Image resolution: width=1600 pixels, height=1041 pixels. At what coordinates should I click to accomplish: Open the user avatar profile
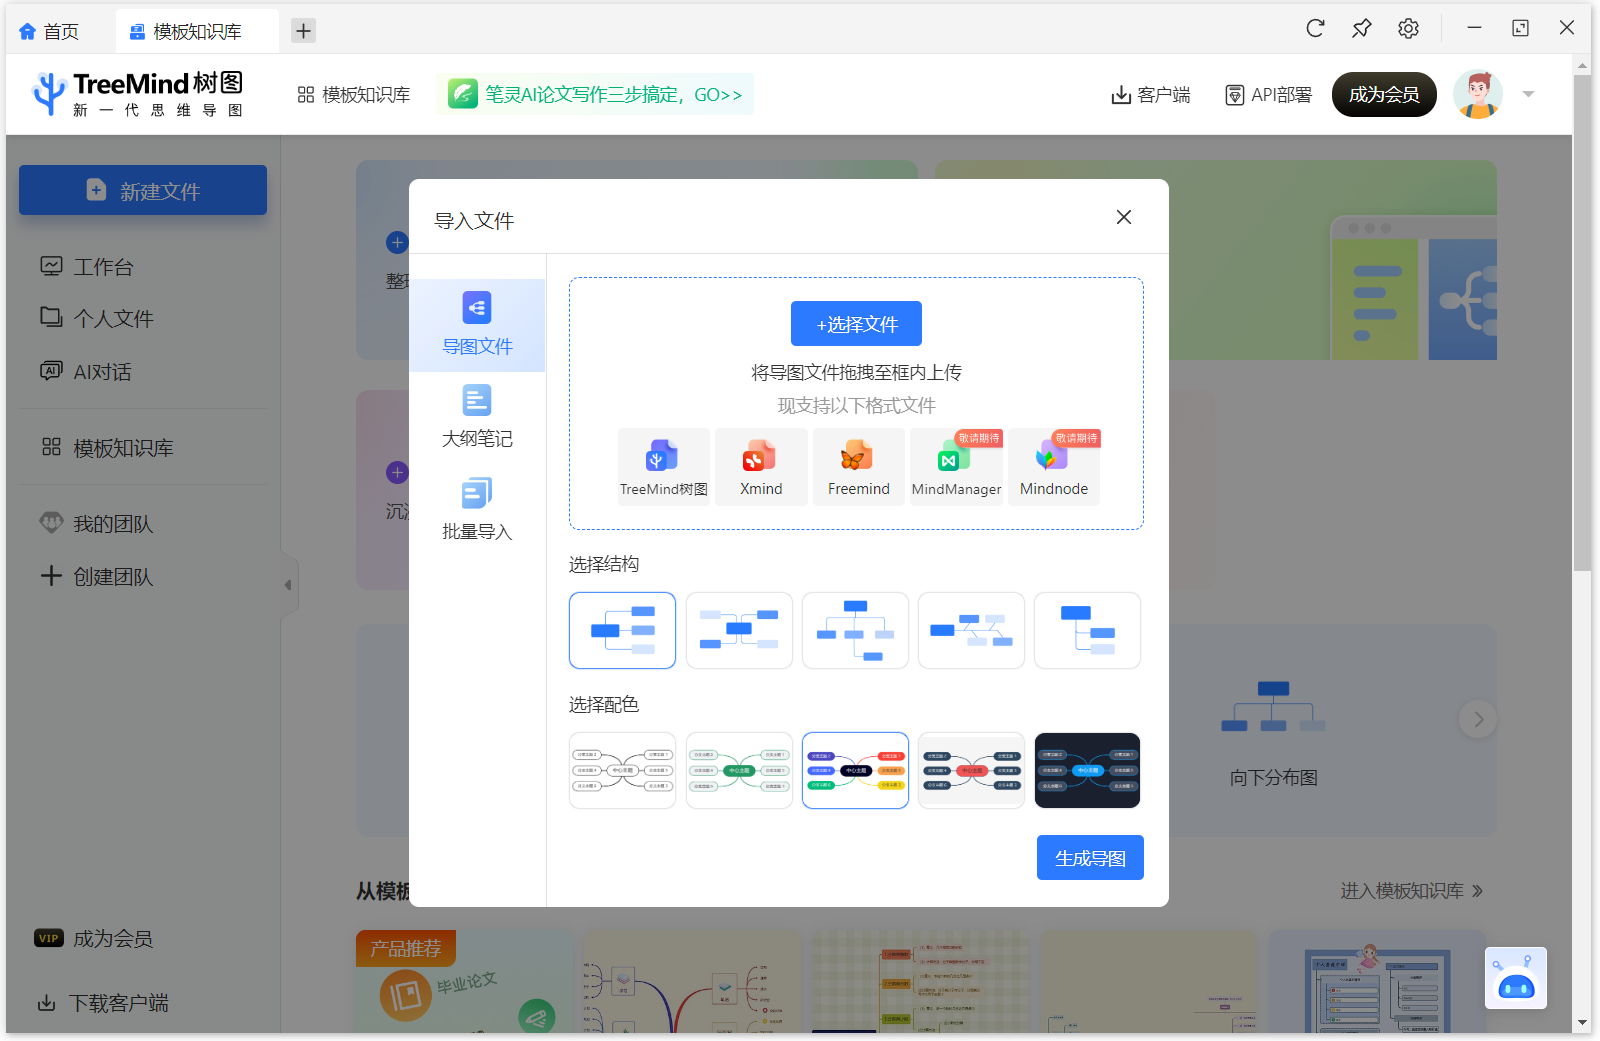pos(1478,95)
